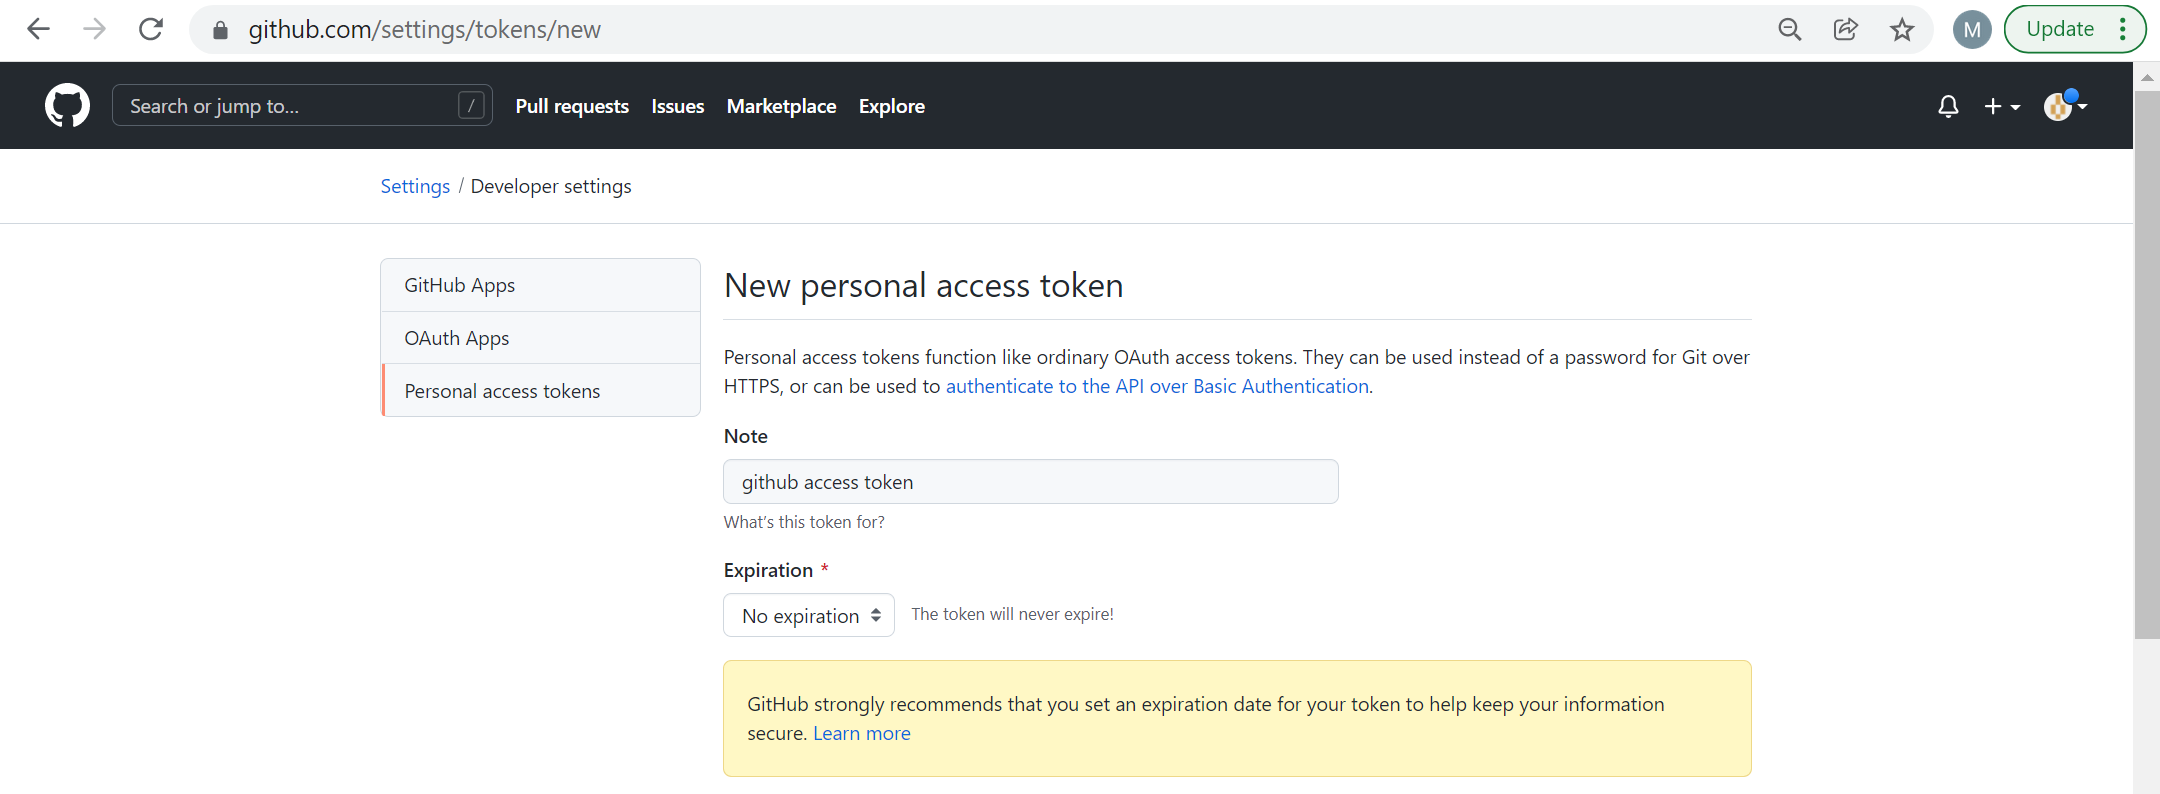The width and height of the screenshot is (2160, 794).
Task: Expand the plus create-new dropdown
Action: coord(2002,106)
